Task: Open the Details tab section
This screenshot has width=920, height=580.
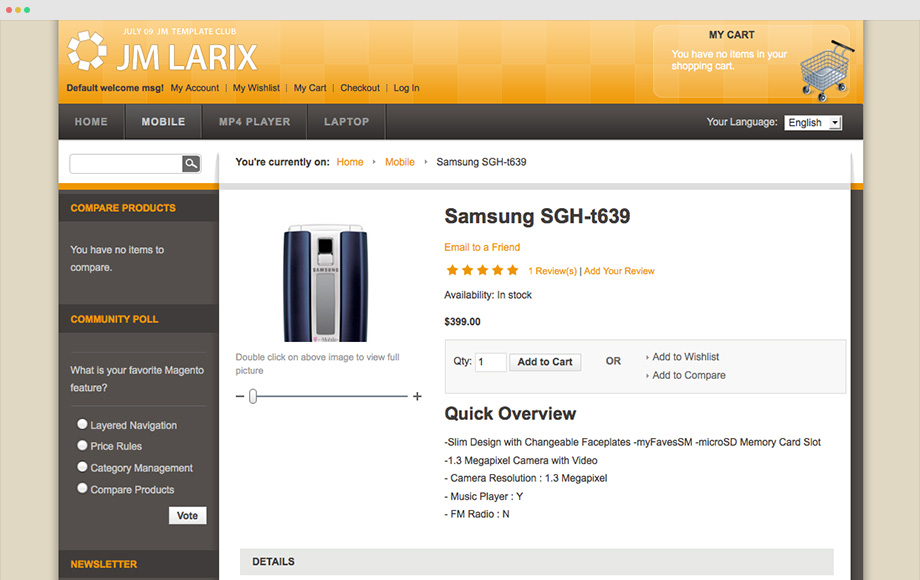Action: point(536,562)
